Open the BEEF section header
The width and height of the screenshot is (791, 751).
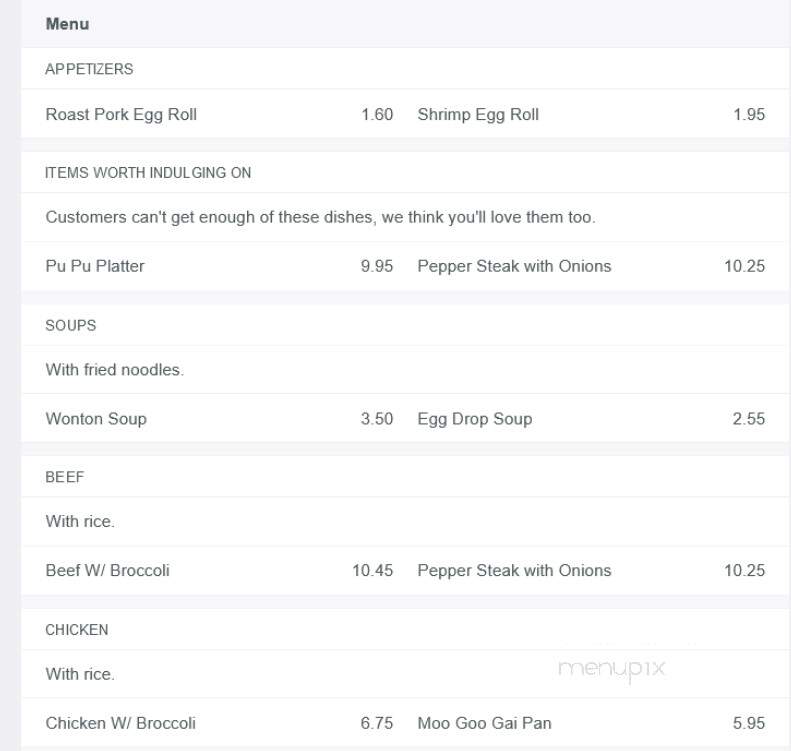pos(65,477)
